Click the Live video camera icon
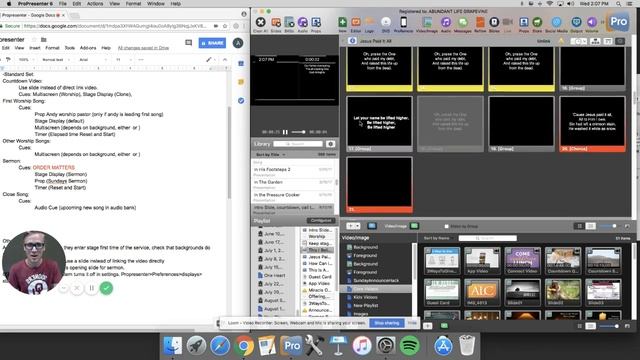This screenshot has width=640, height=360. pos(508,22)
